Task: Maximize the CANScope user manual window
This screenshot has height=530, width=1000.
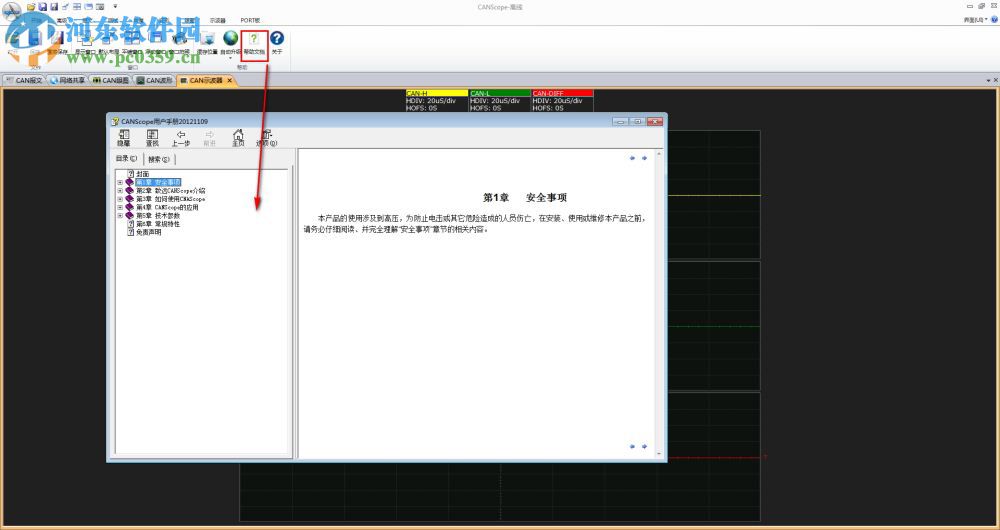Action: (x=636, y=121)
